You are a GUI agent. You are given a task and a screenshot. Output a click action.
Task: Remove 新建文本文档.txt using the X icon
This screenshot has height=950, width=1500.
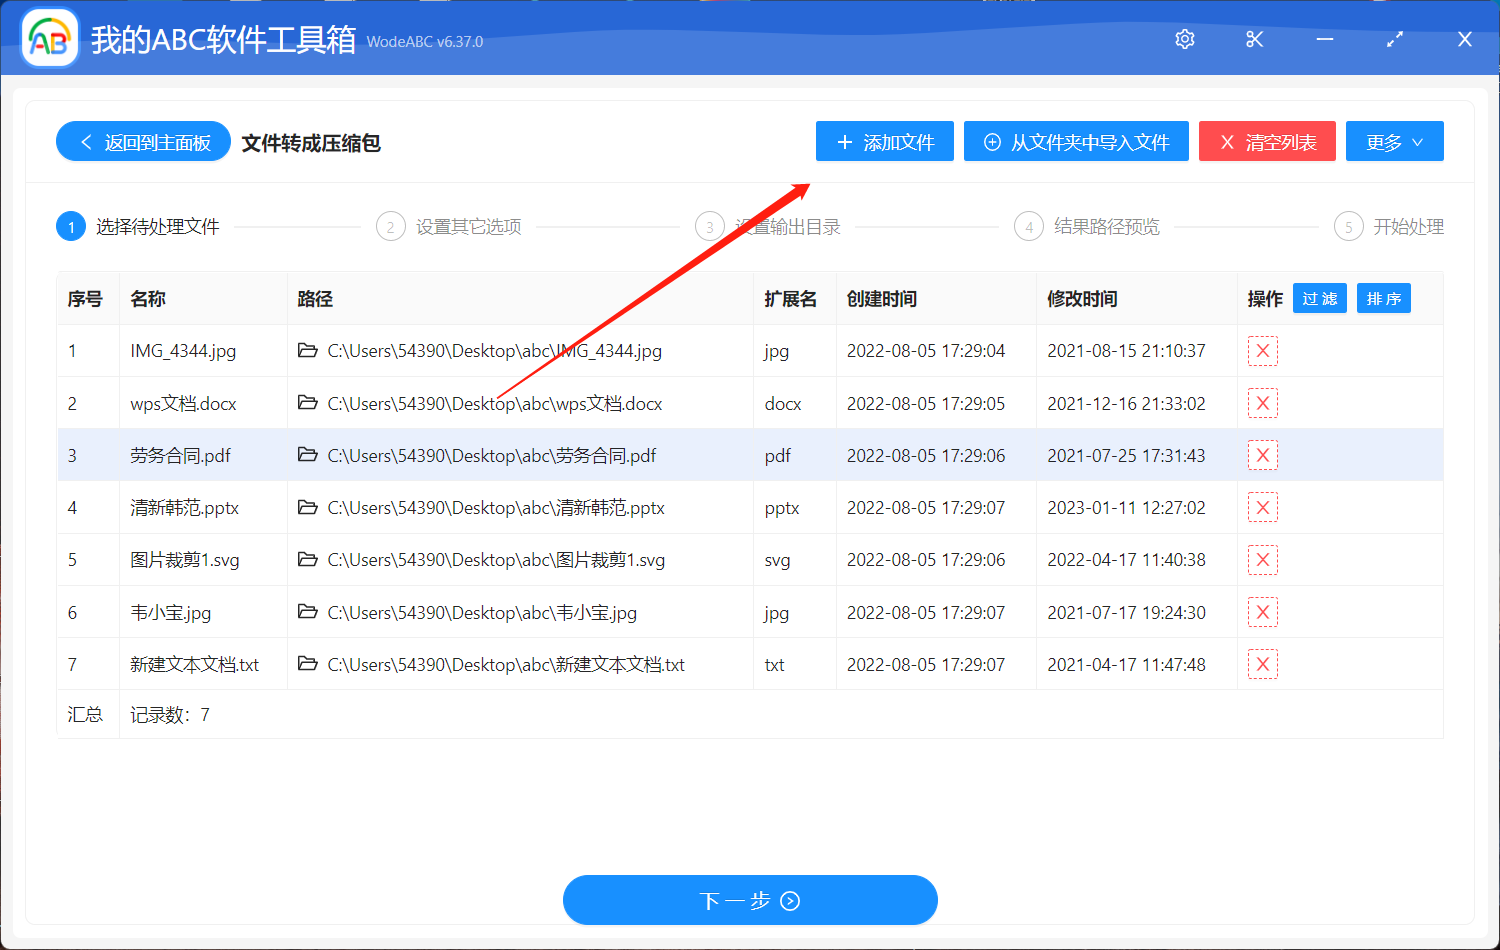pos(1263,663)
